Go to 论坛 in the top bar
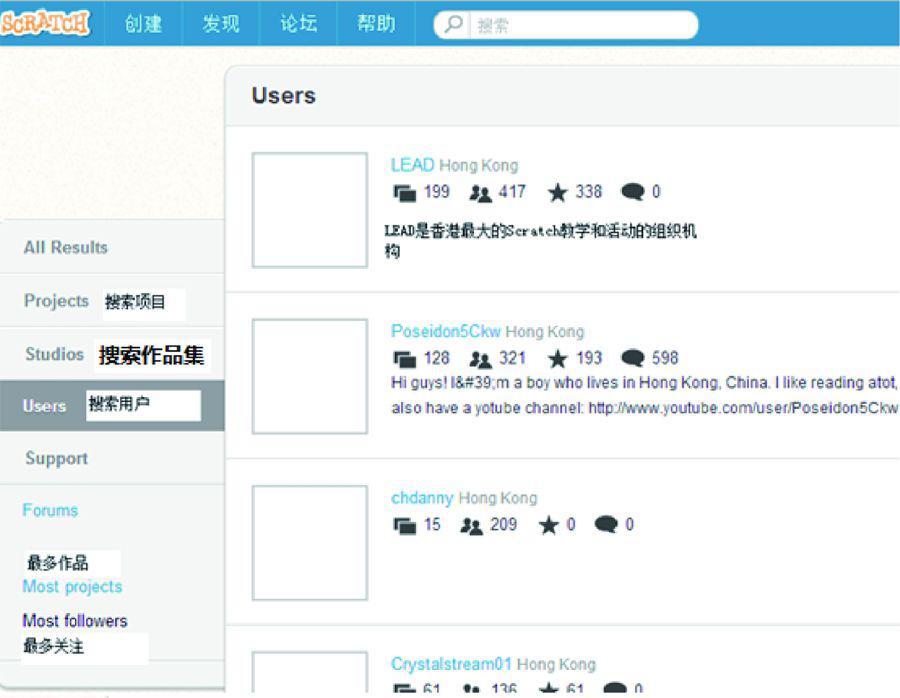900x698 pixels. [298, 24]
